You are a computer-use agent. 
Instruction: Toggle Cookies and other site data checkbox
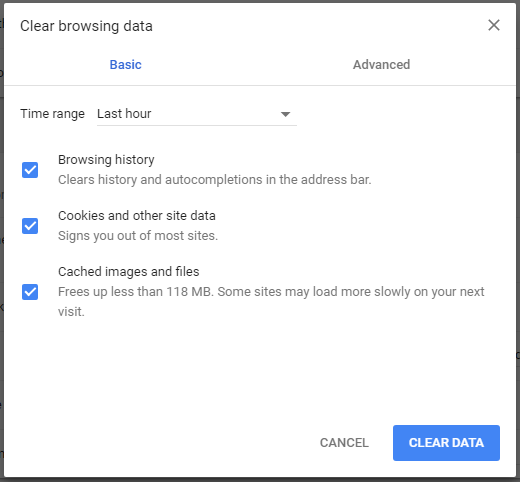[x=30, y=226]
